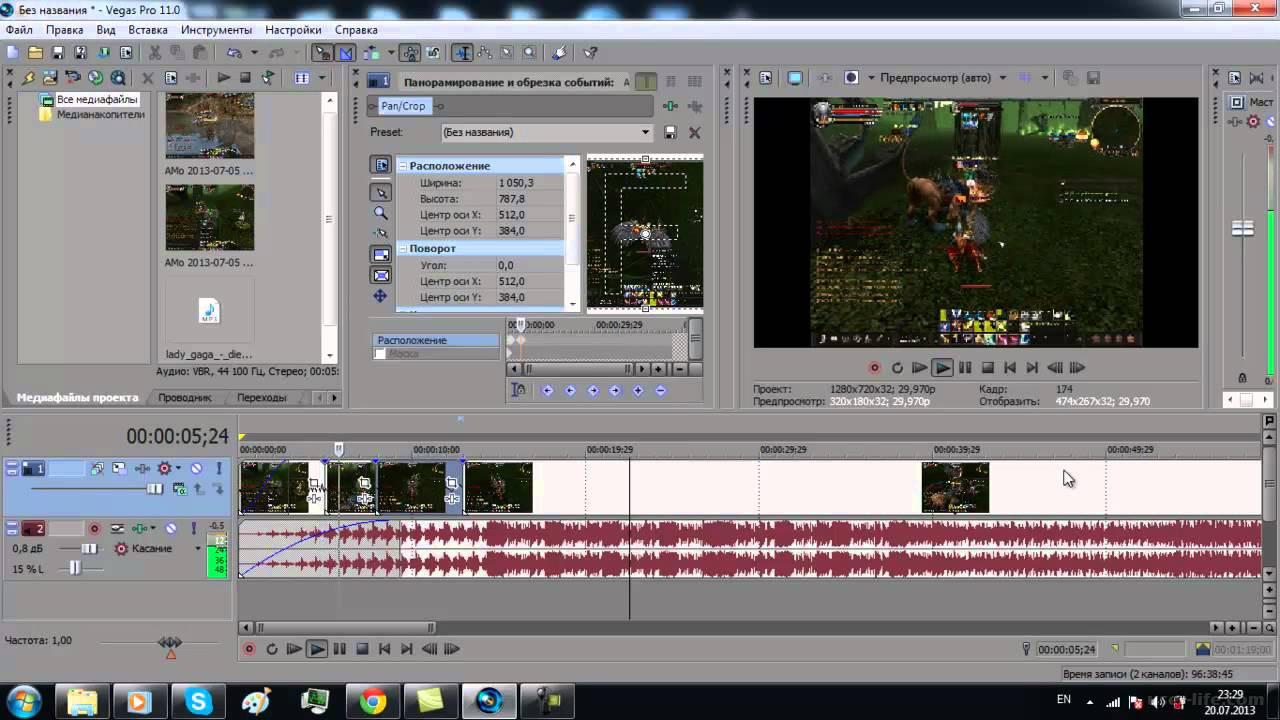1280x720 pixels.
Task: Toggle the Auto Ripple toolbar button
Action: coord(371,53)
